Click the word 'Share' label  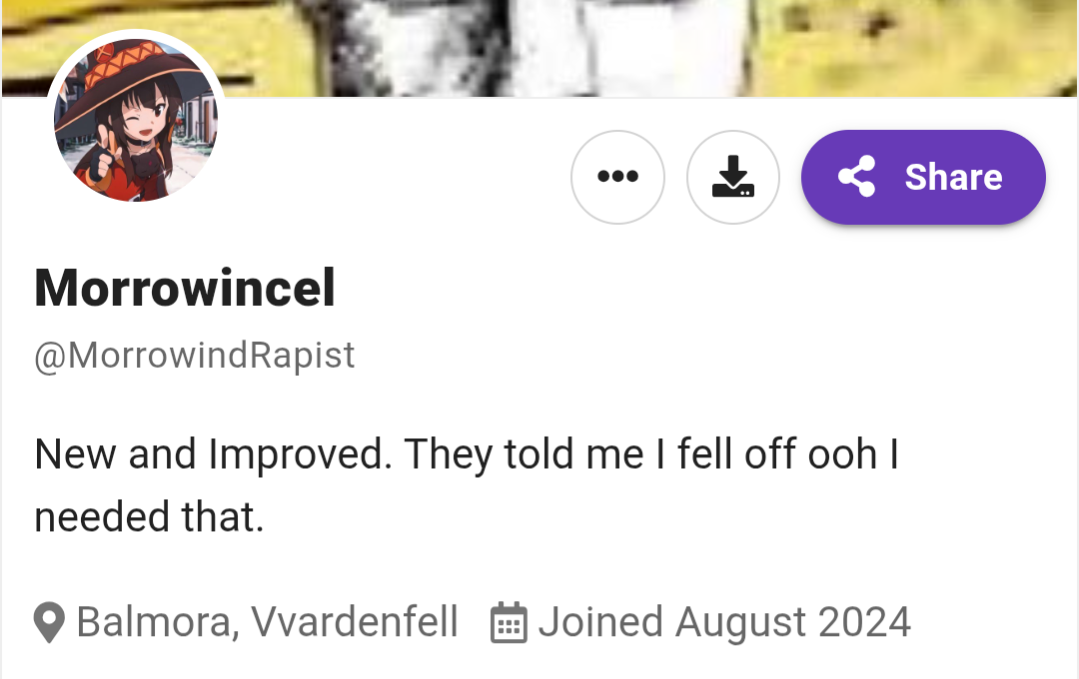(x=953, y=177)
